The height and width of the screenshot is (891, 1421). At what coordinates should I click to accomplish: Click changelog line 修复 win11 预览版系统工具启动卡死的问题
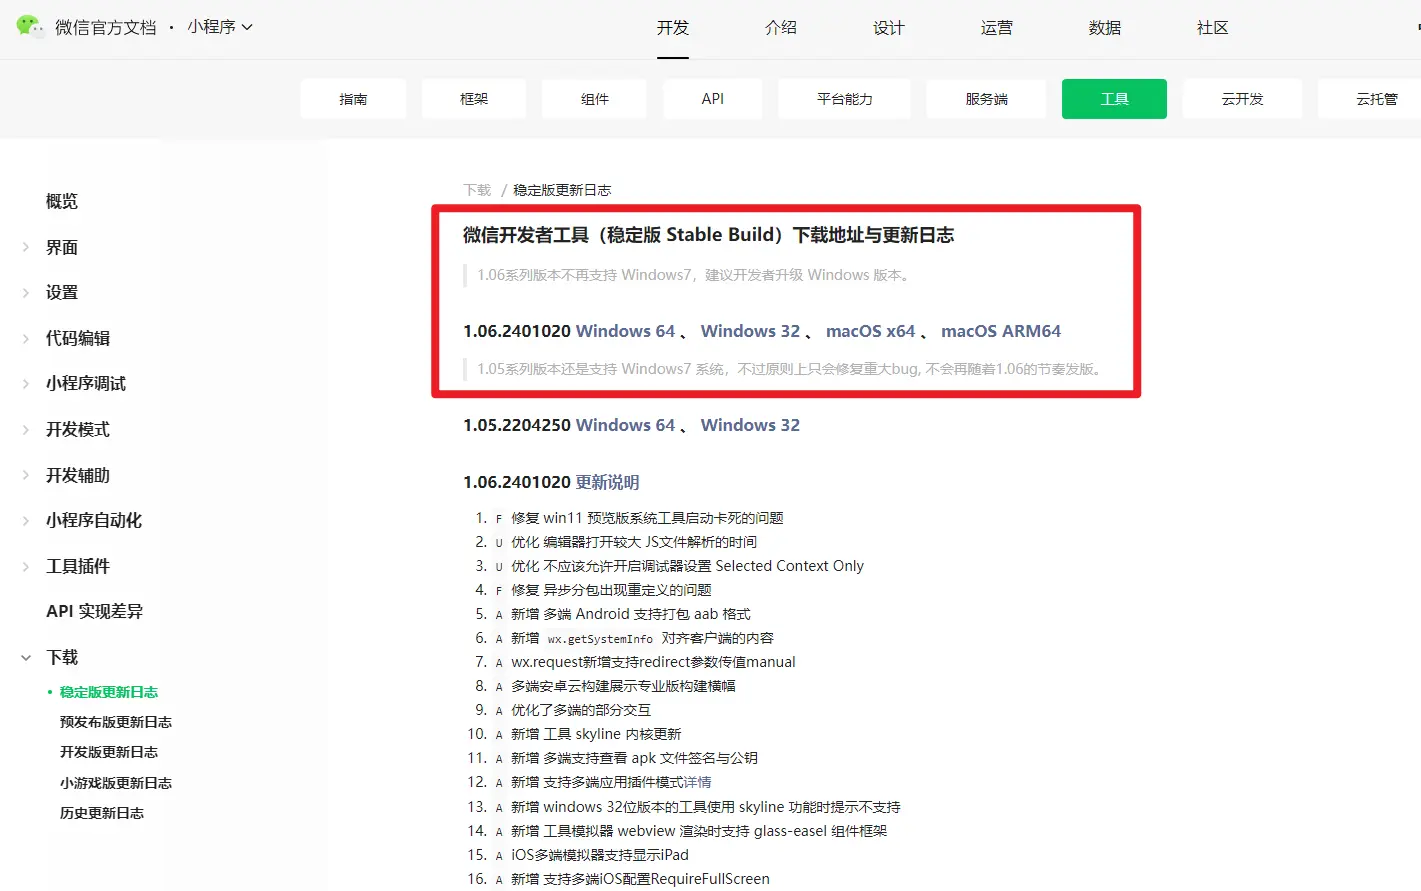(x=647, y=518)
